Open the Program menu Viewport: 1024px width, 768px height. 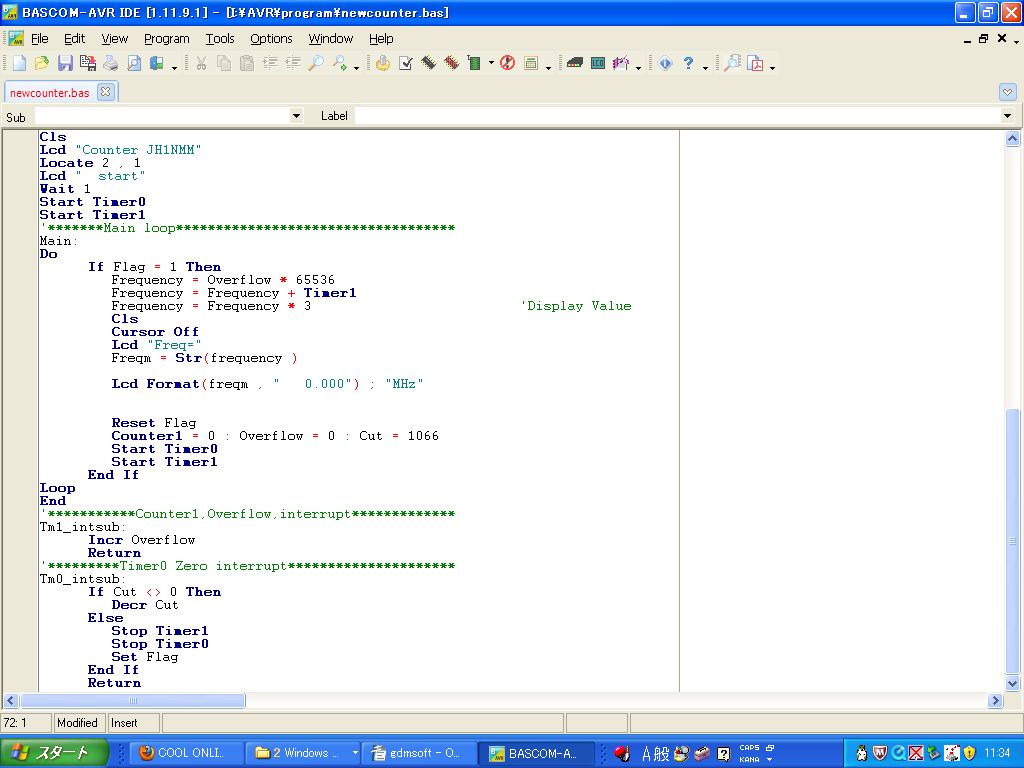[167, 39]
